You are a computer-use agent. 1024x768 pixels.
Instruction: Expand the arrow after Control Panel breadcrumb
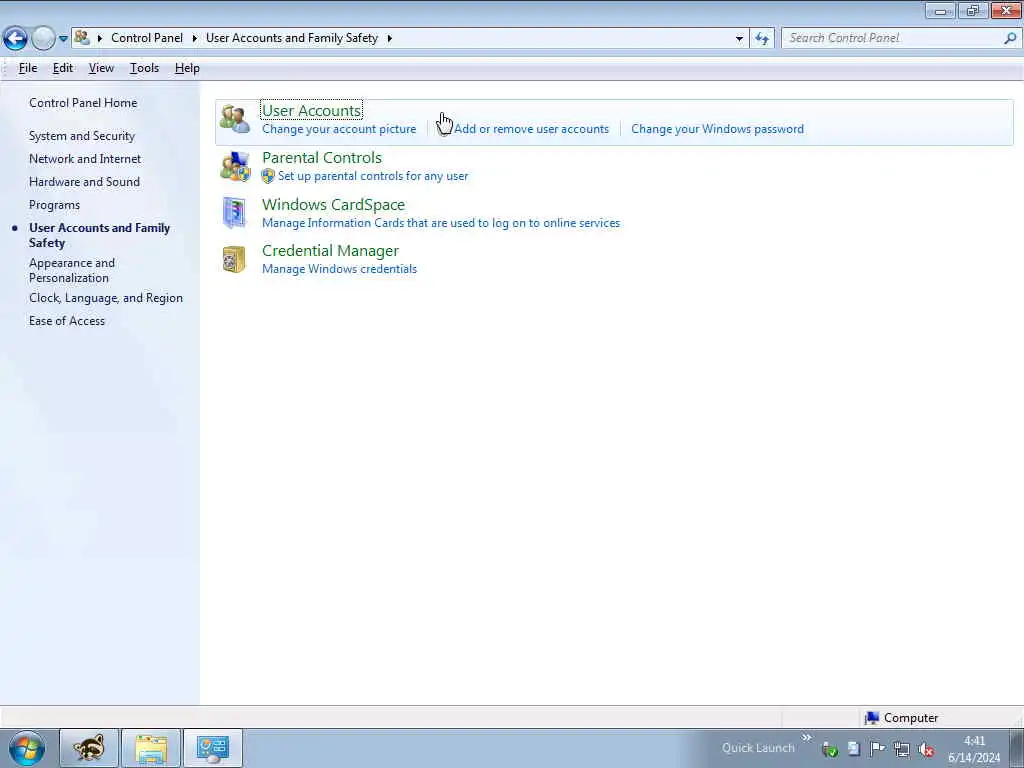point(195,39)
